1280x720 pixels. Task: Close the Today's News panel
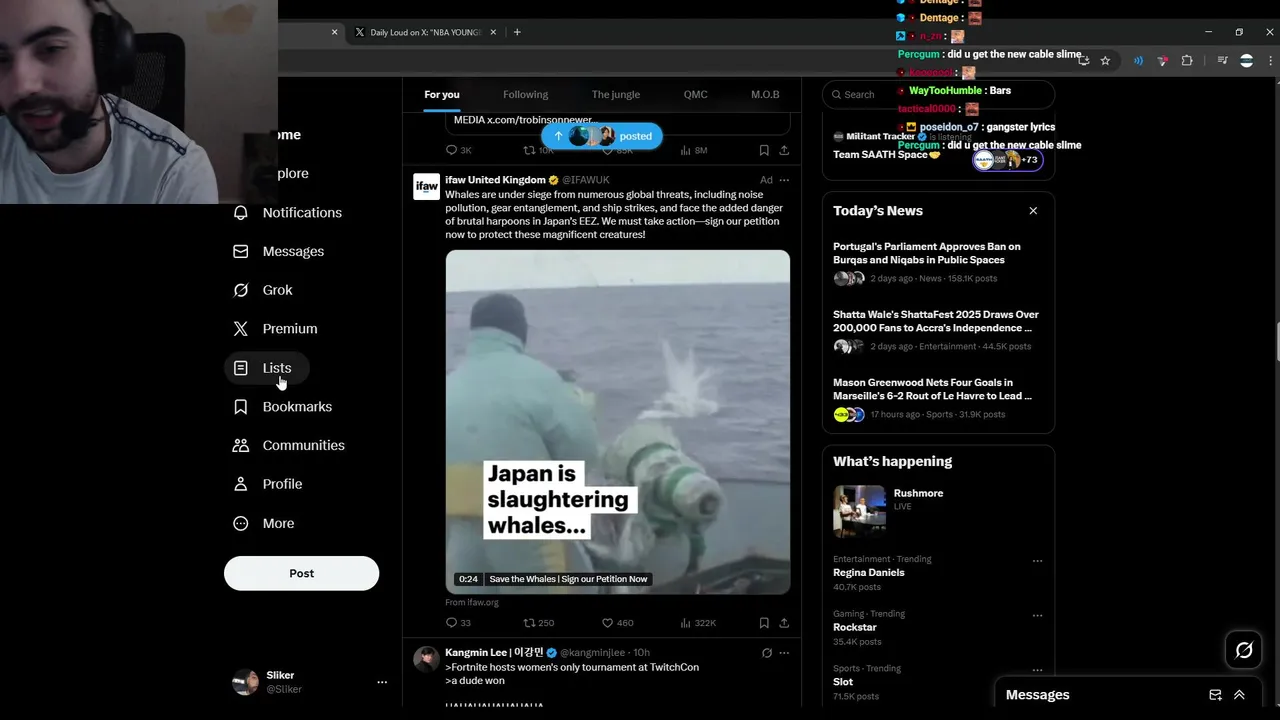click(x=1033, y=211)
